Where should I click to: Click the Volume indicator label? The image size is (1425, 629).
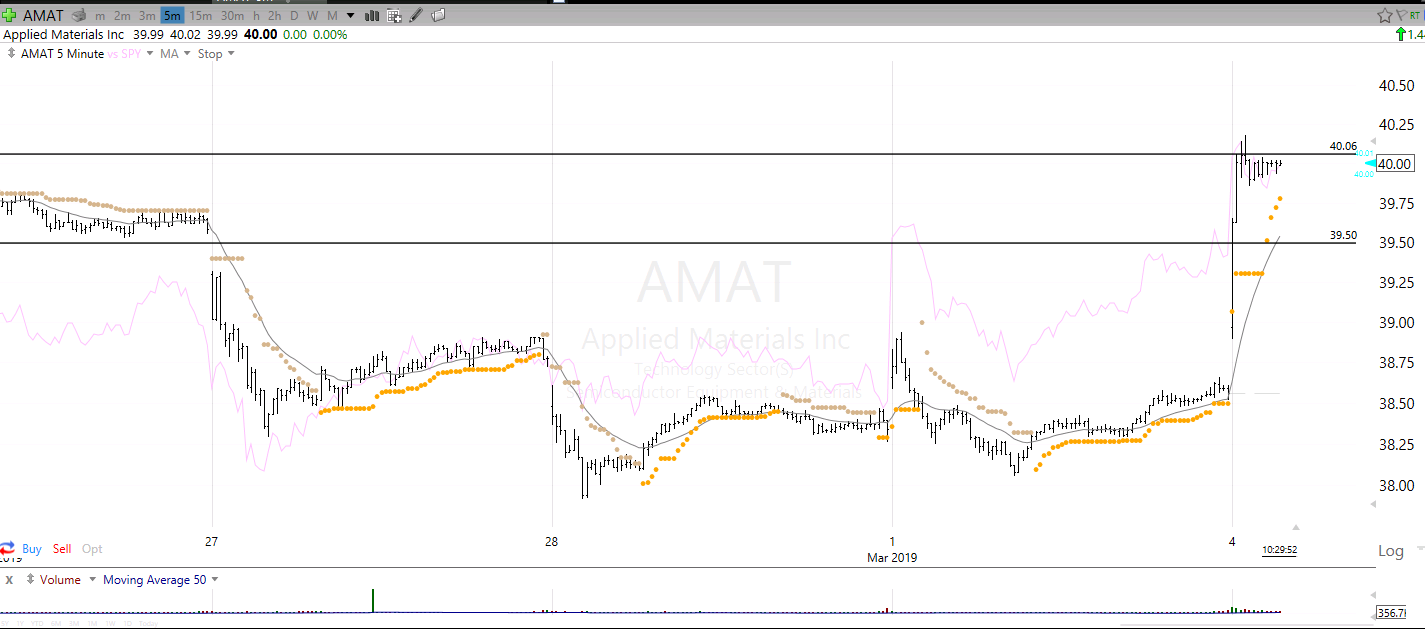[60, 580]
